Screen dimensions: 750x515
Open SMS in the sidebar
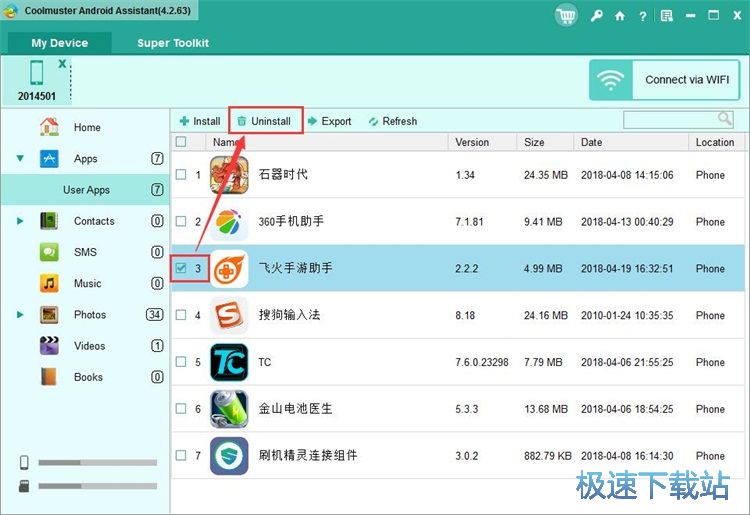(85, 252)
